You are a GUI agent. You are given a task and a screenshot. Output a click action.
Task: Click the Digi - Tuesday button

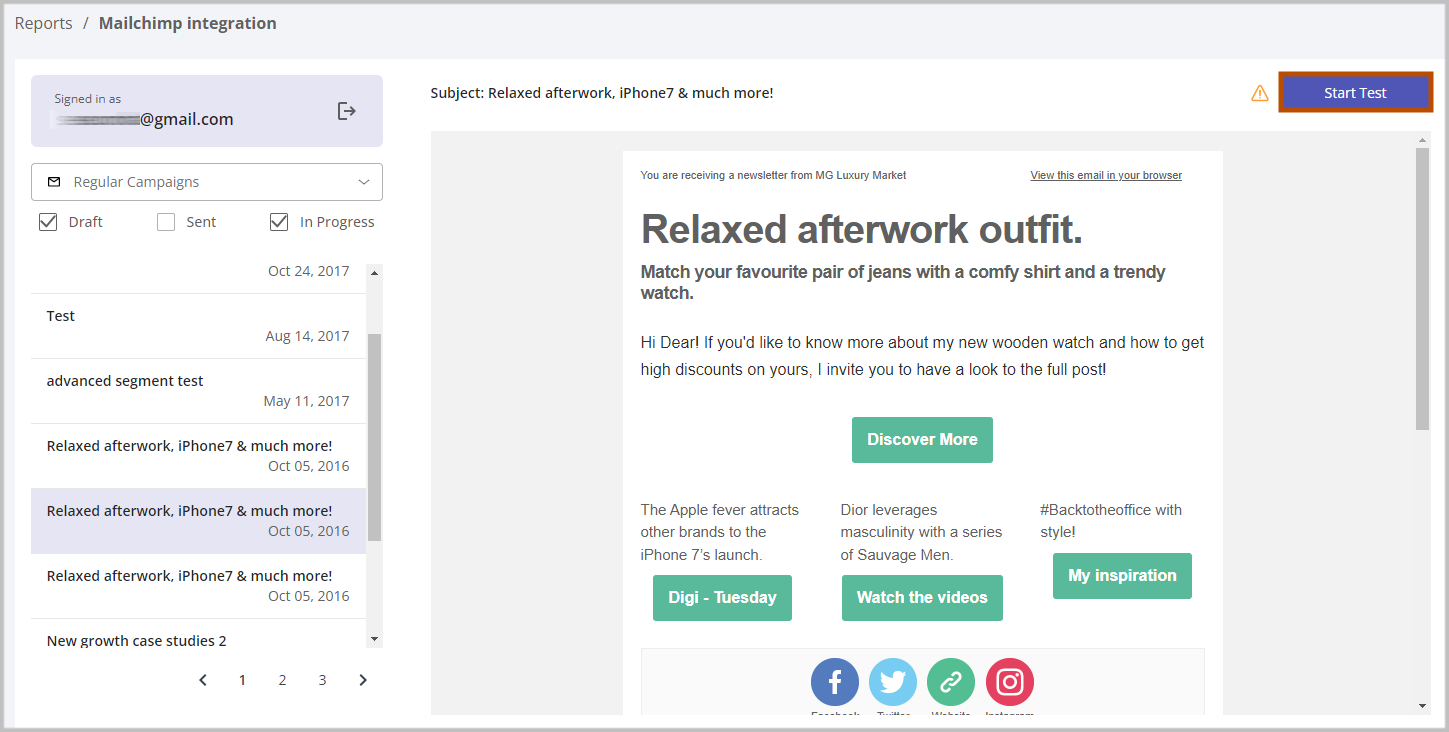click(x=722, y=598)
